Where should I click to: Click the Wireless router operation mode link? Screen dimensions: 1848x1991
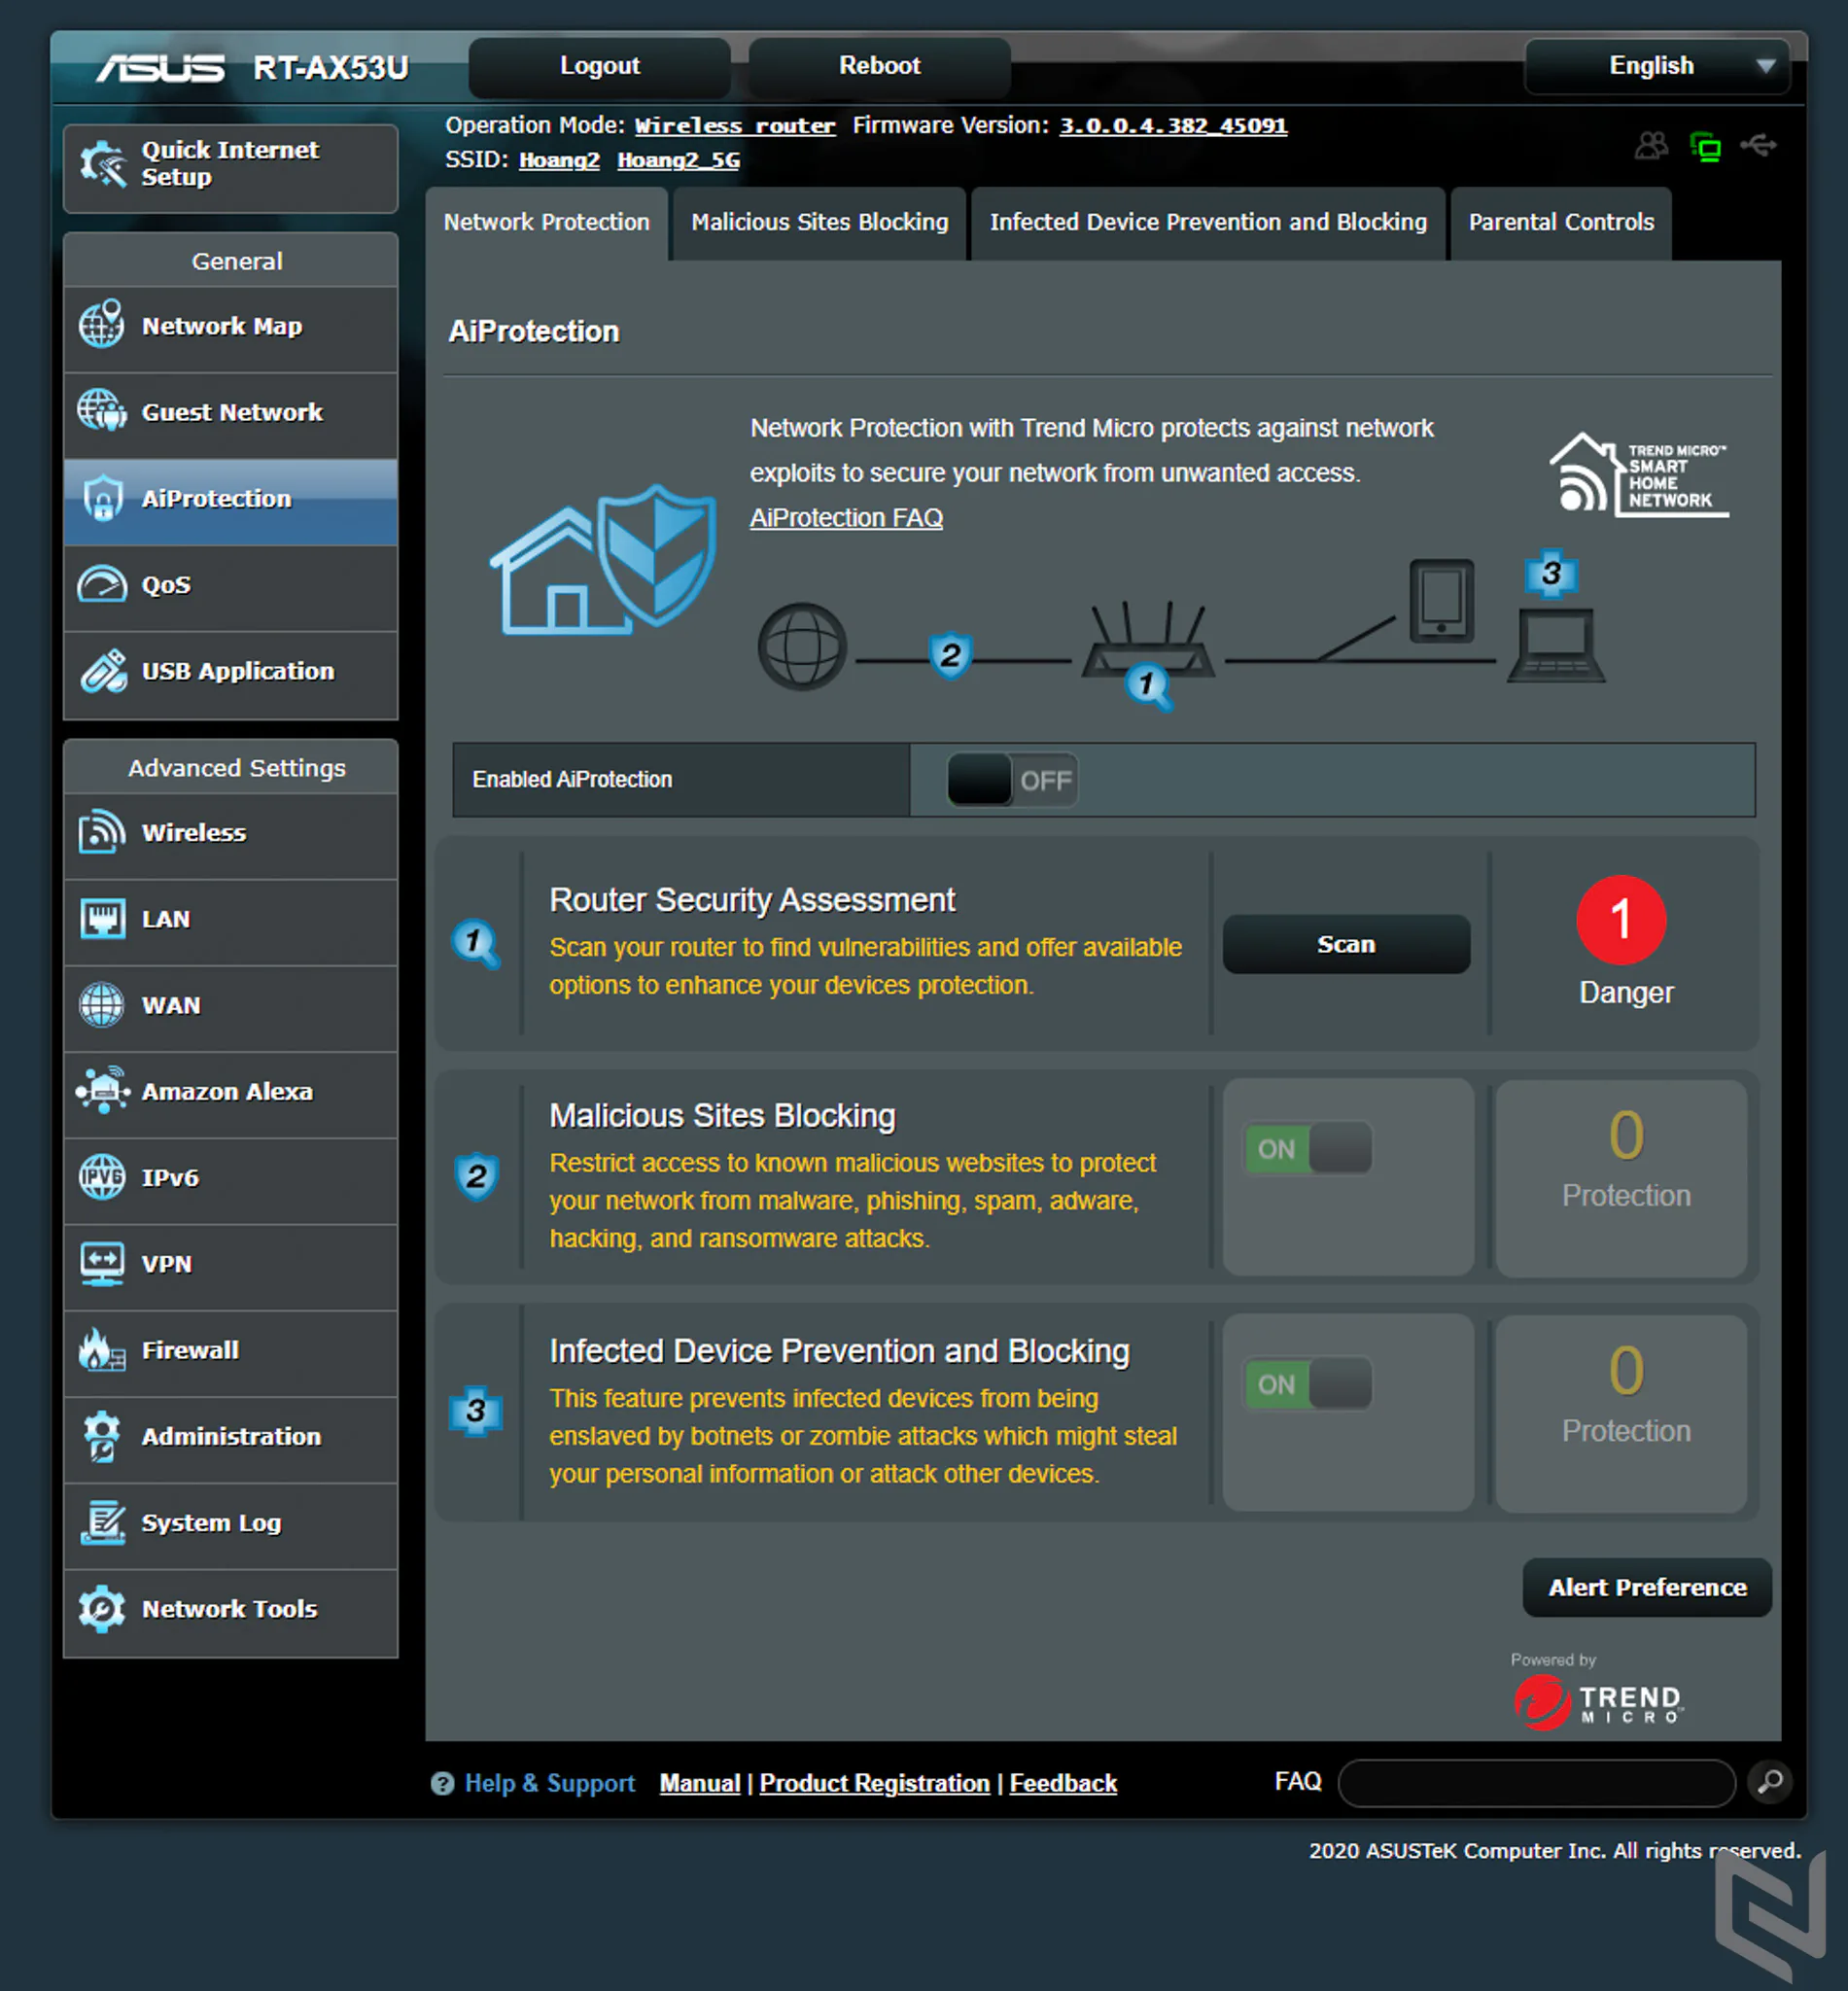(735, 126)
